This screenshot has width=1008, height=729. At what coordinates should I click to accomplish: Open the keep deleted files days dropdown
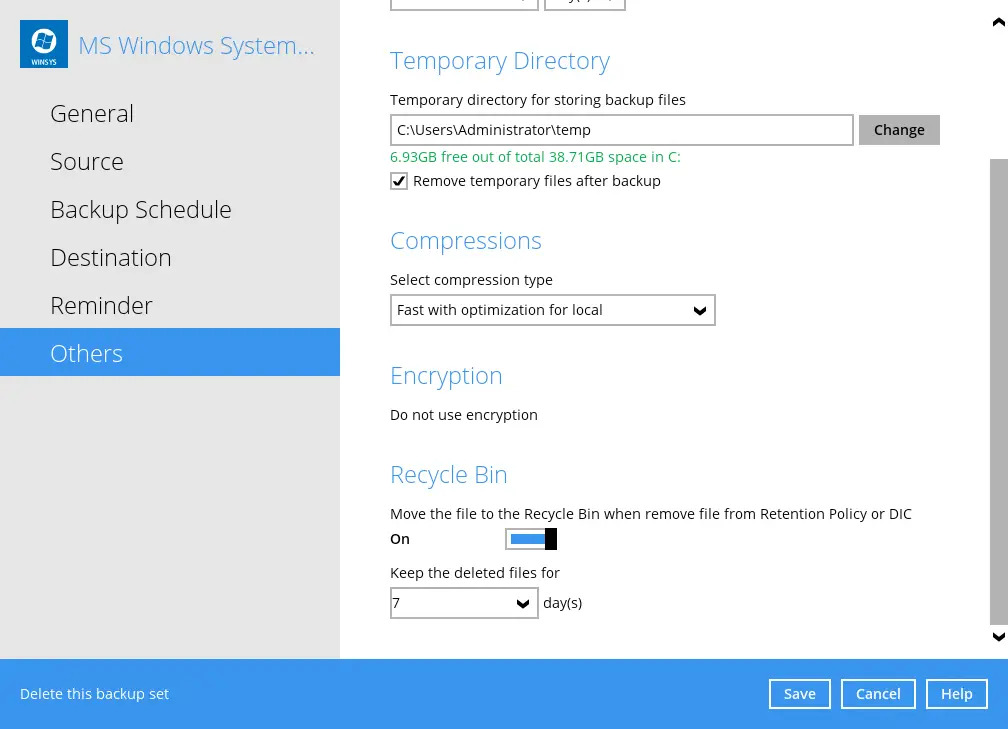[x=464, y=603]
